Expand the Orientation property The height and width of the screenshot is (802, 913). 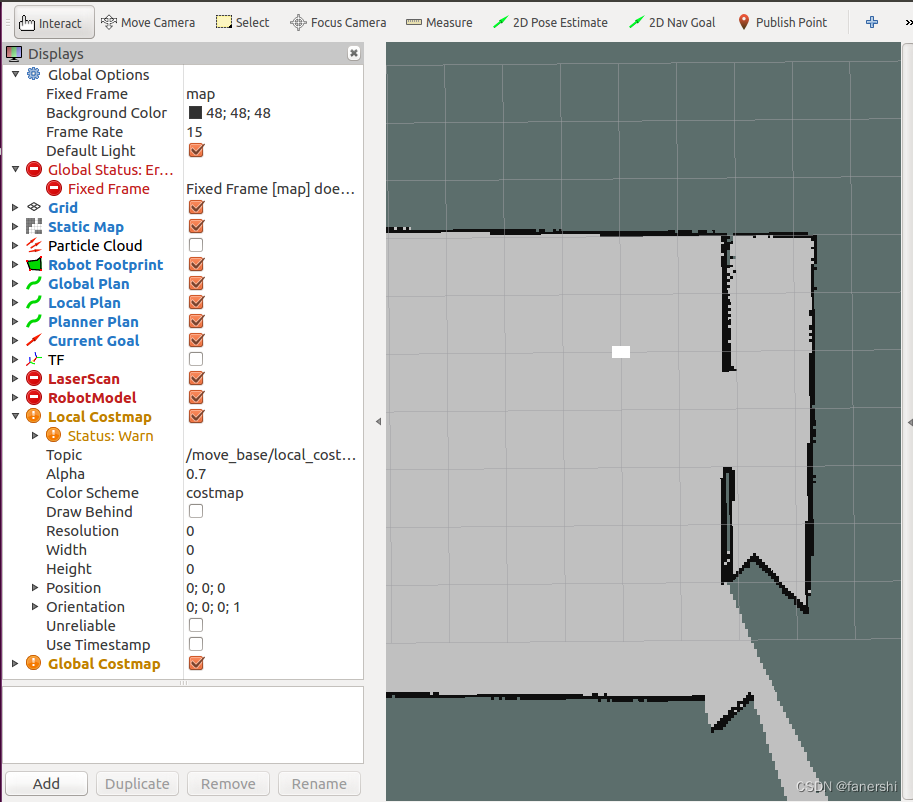pyautogui.click(x=35, y=607)
